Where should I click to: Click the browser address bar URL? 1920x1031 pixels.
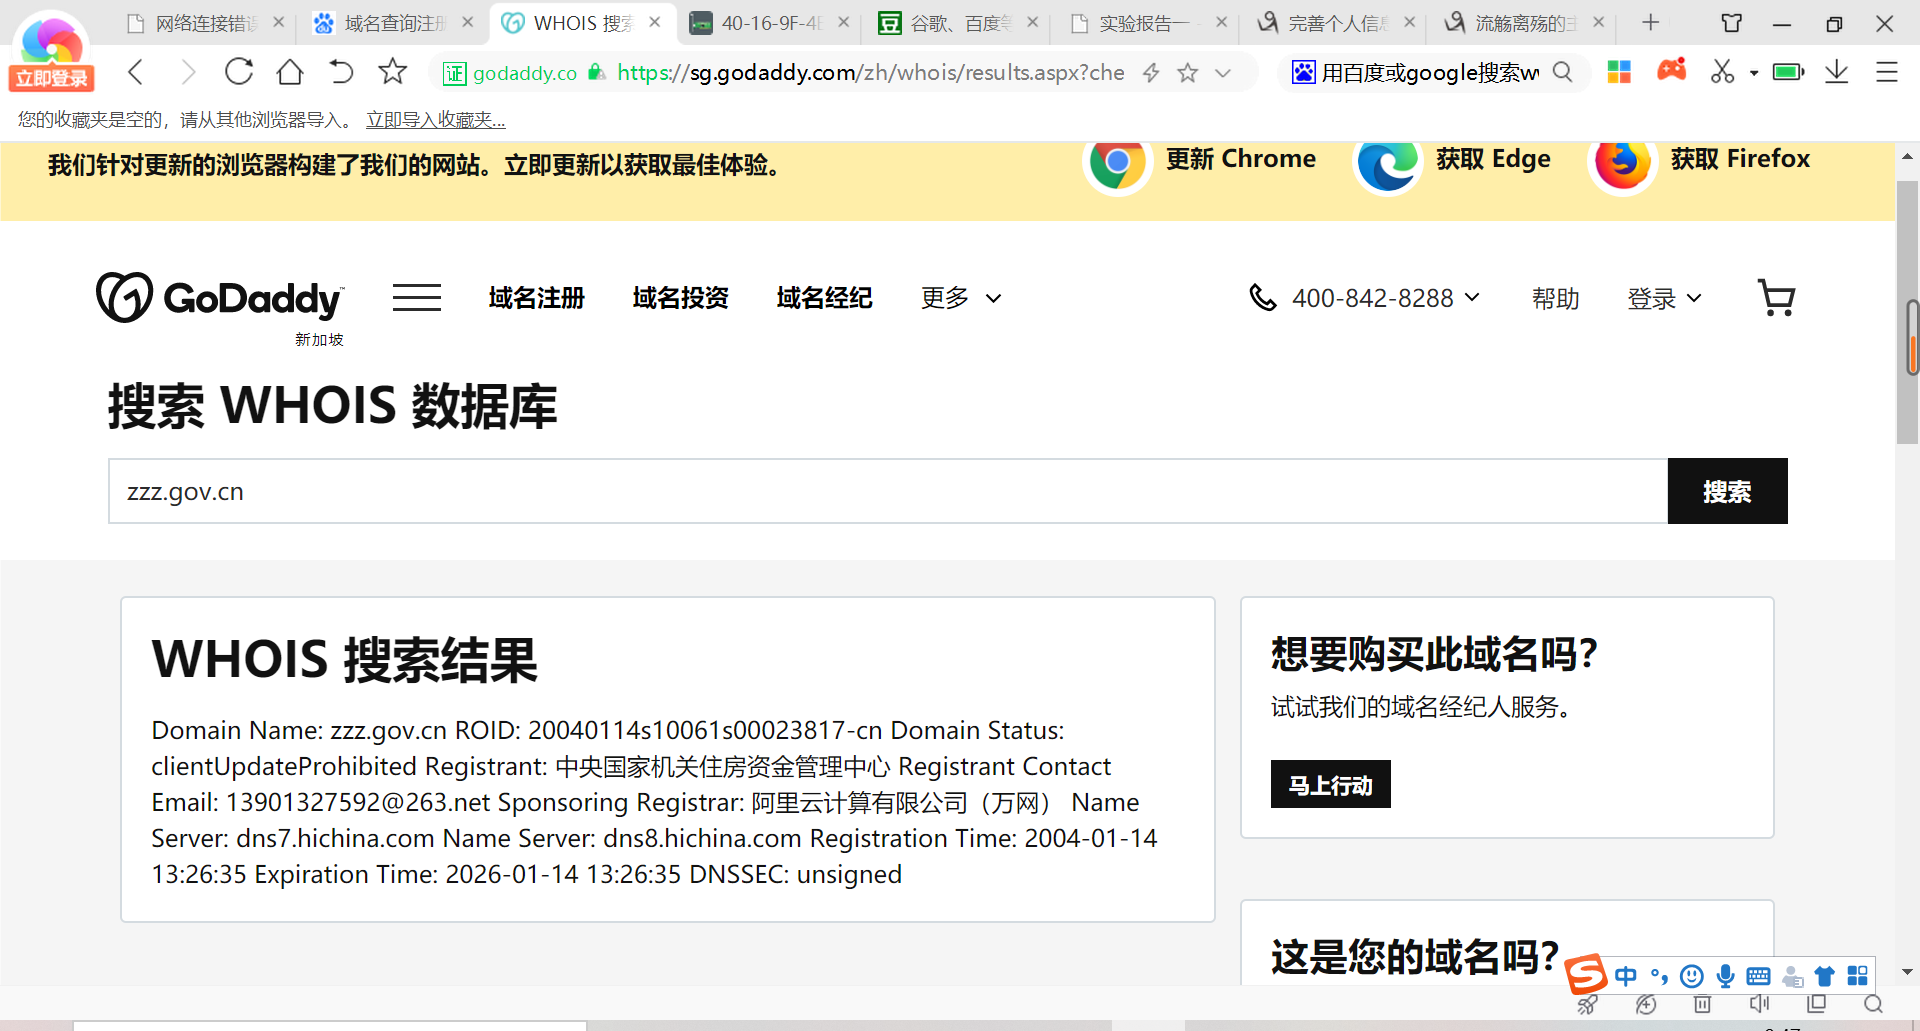click(870, 72)
